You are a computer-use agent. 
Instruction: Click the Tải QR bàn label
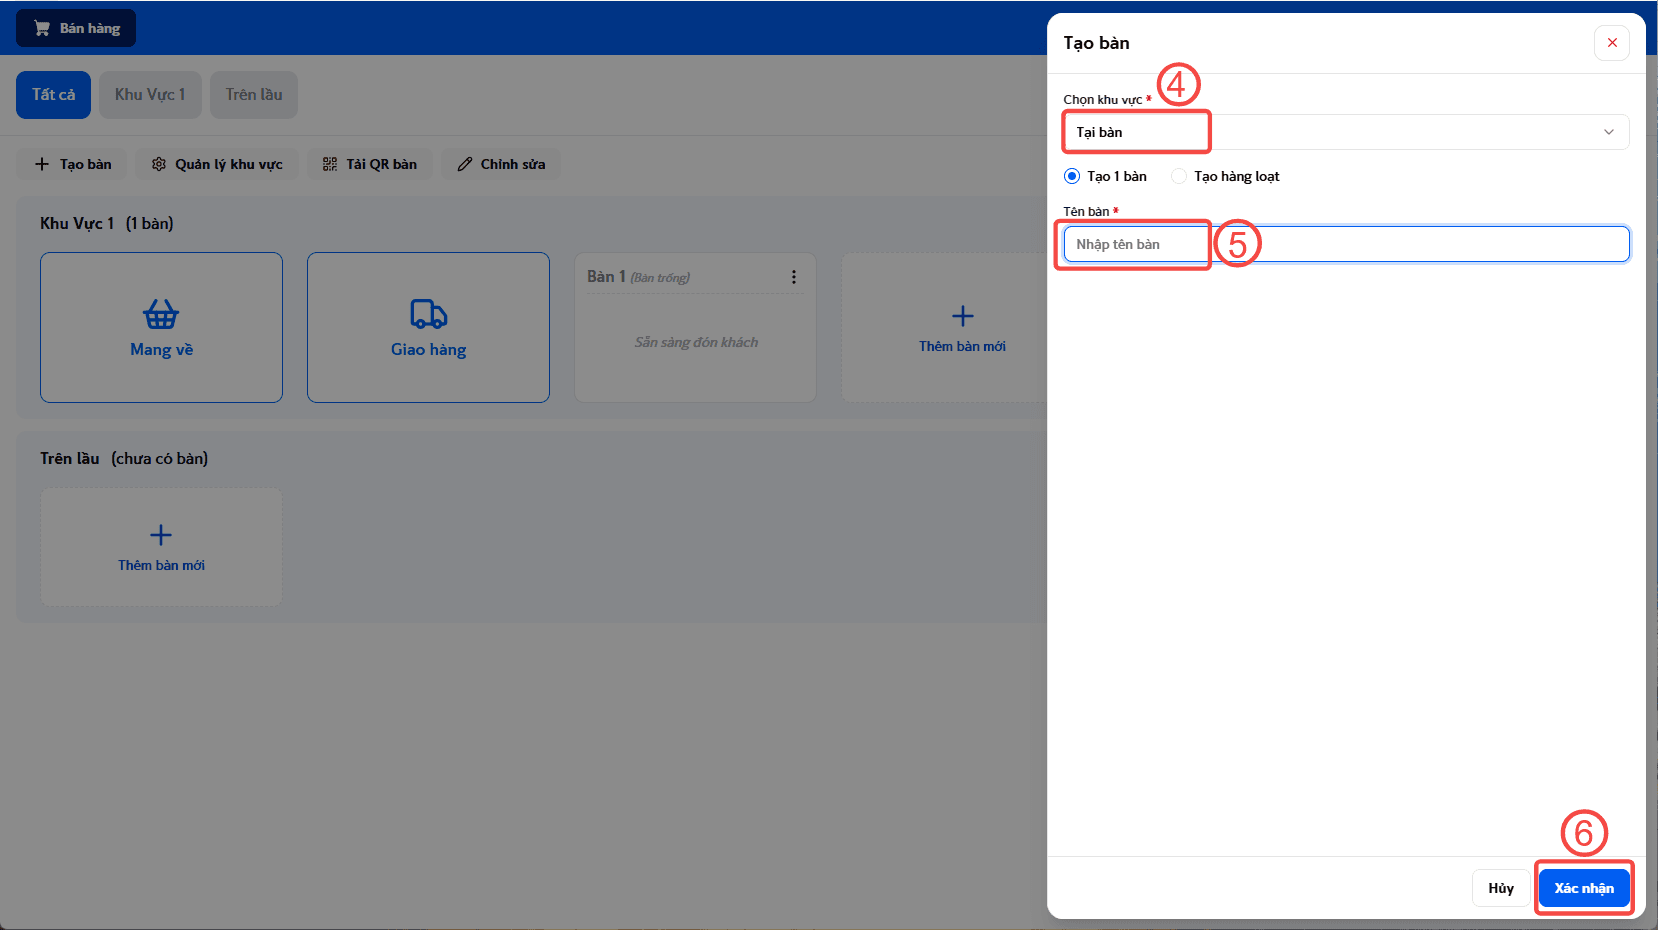[382, 164]
